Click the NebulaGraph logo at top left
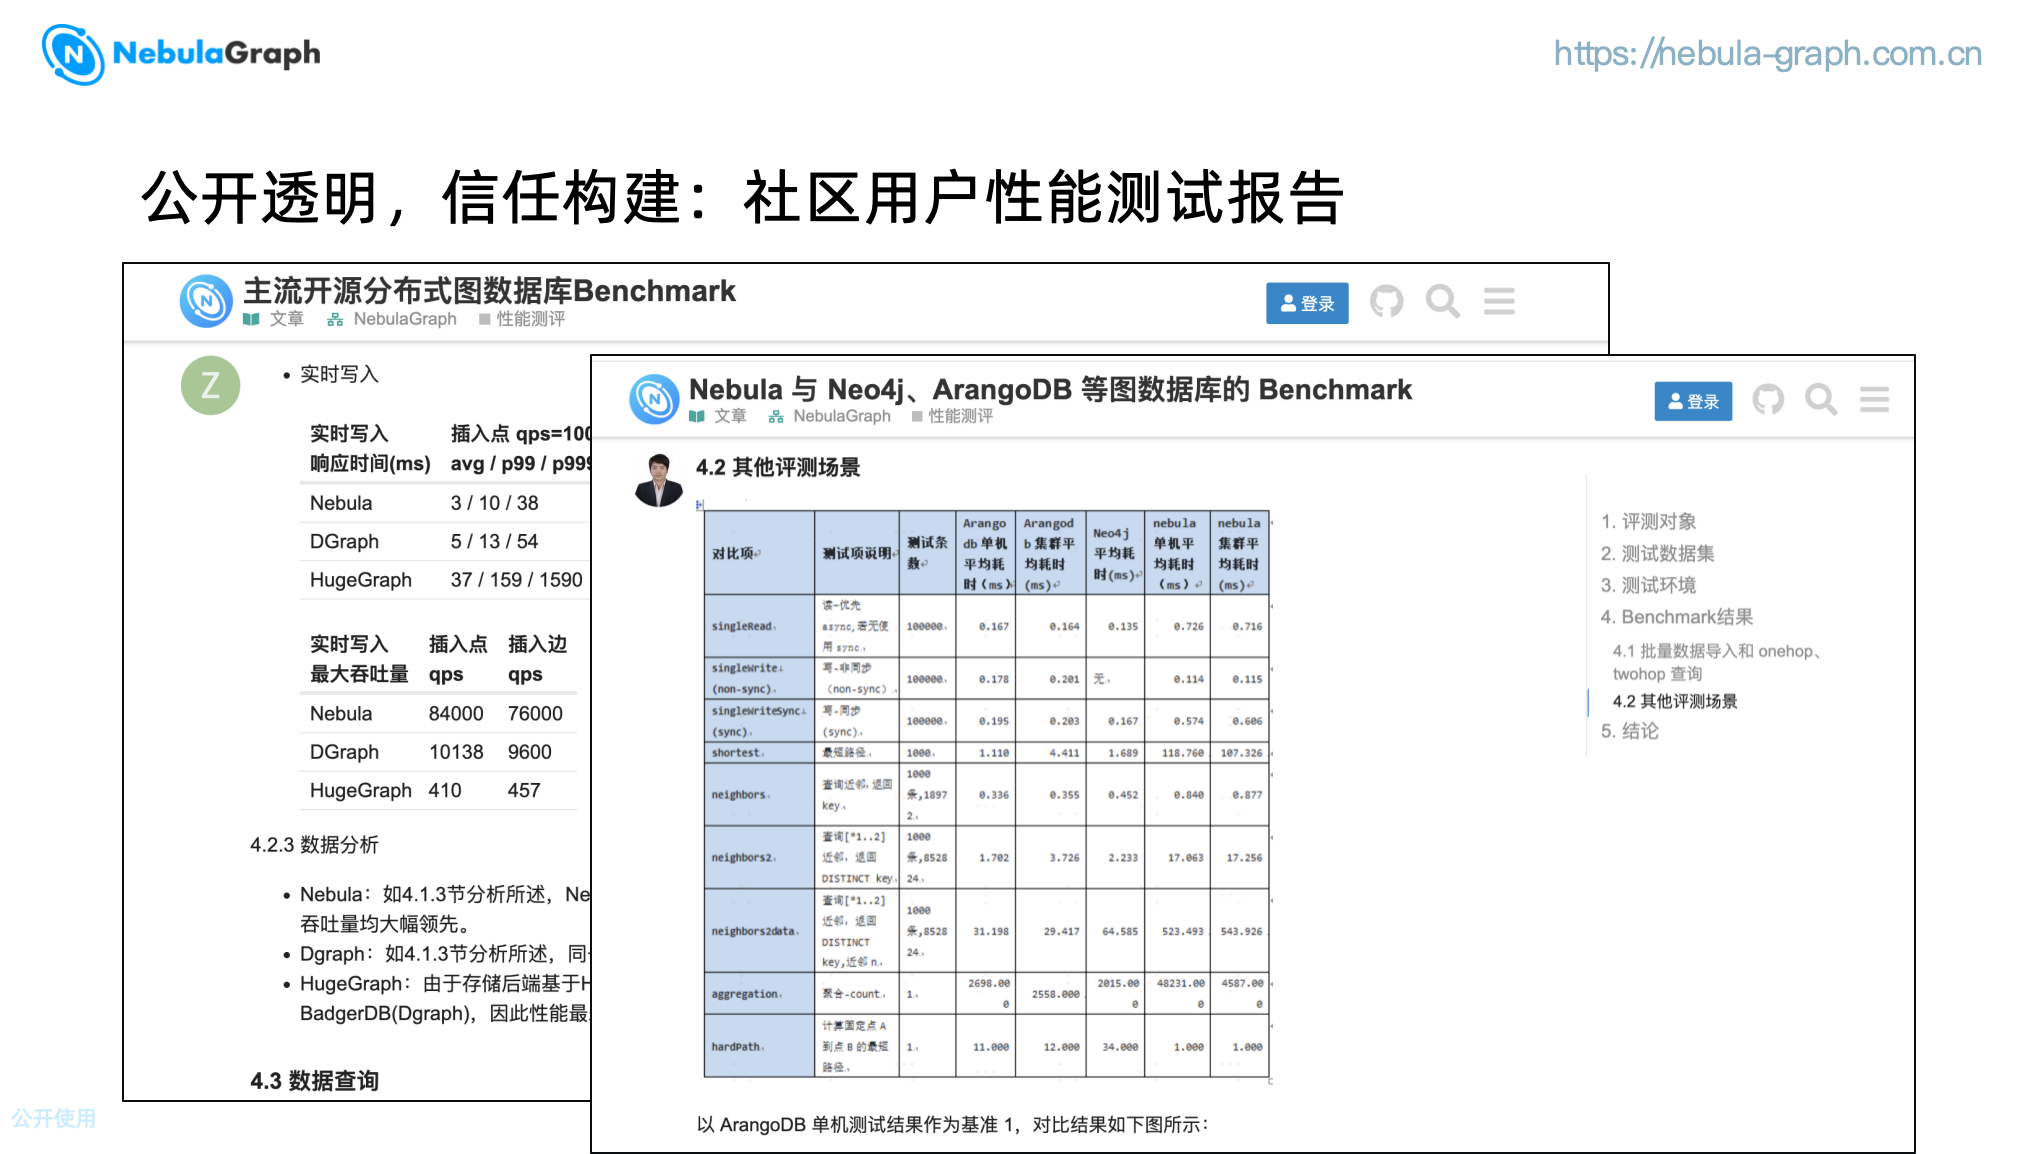This screenshot has height=1154, width=2040. pyautogui.click(x=181, y=54)
